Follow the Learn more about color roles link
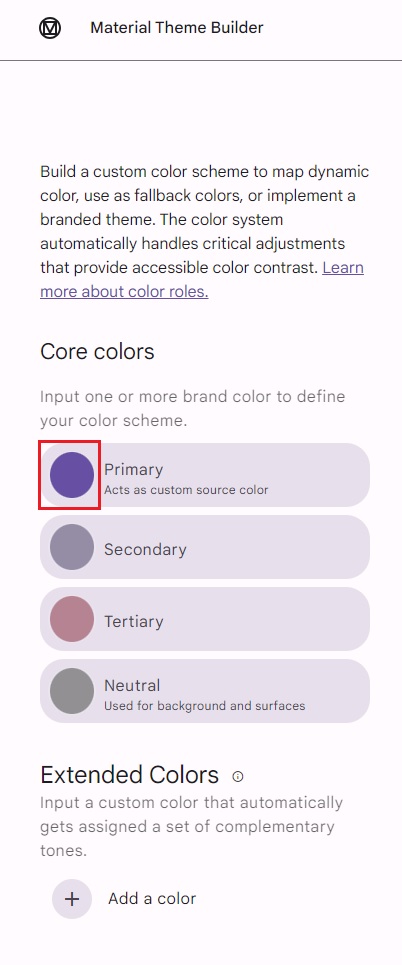 (202, 279)
